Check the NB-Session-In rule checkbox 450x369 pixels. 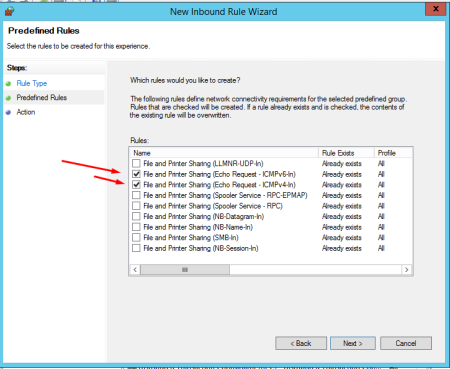136,248
